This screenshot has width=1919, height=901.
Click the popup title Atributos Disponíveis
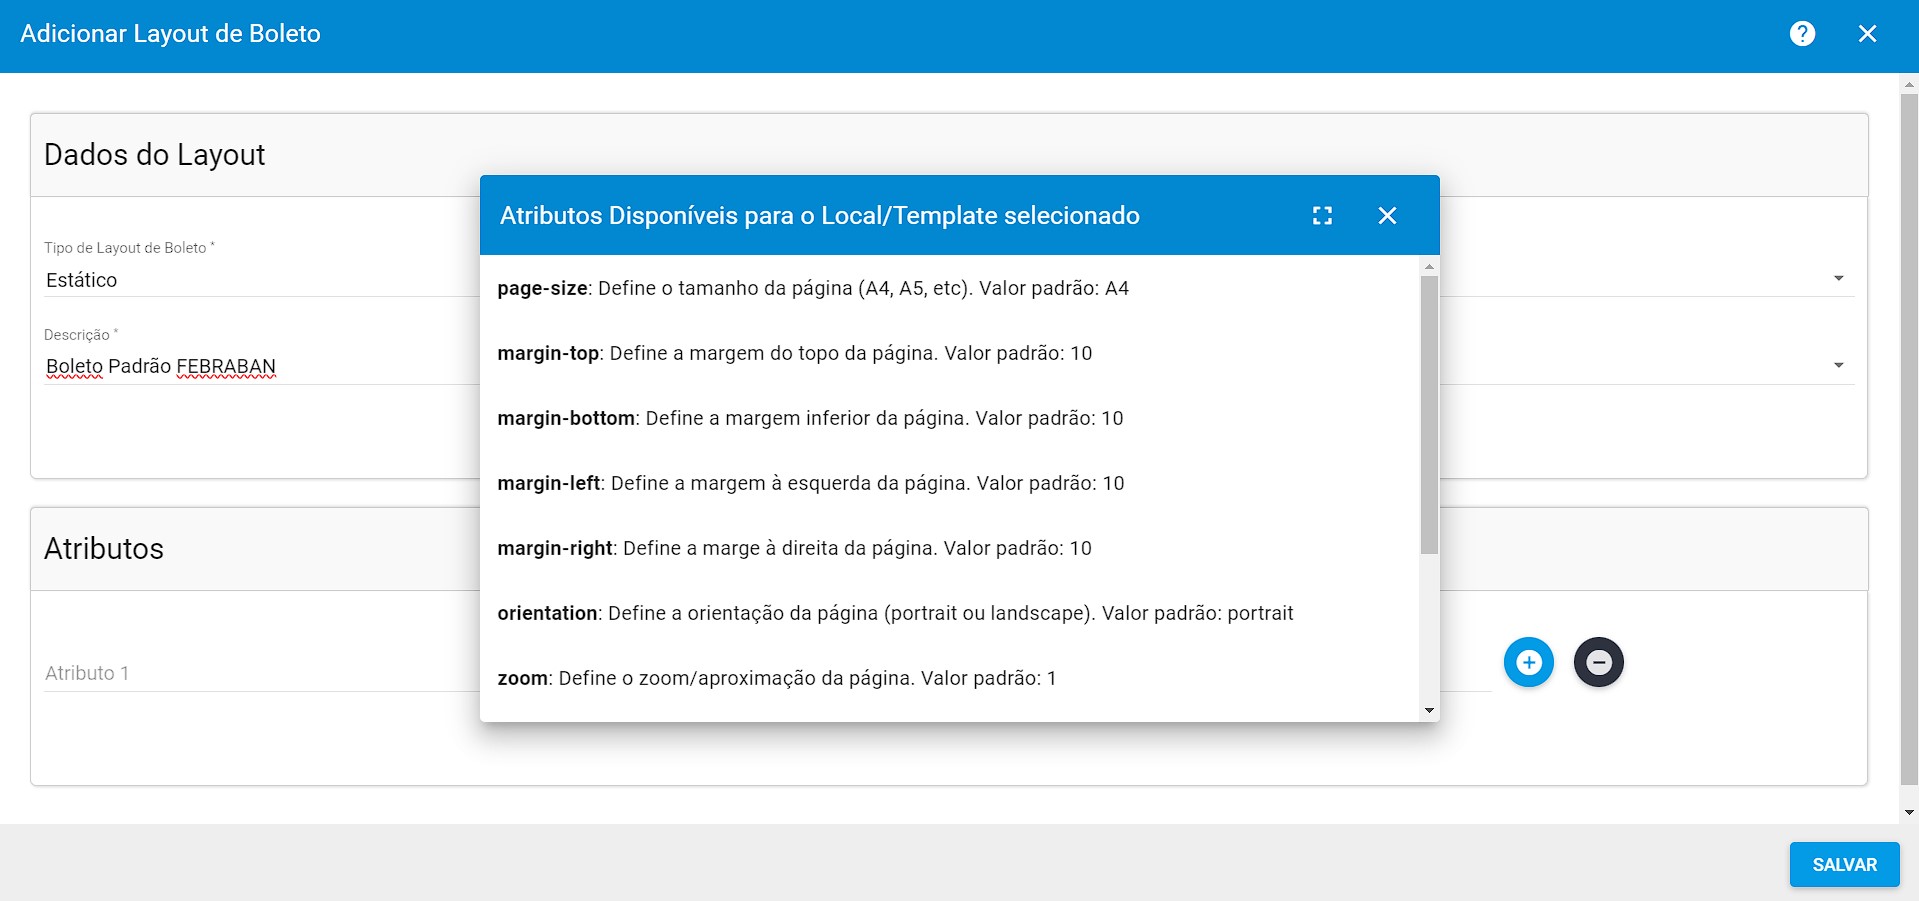819,215
